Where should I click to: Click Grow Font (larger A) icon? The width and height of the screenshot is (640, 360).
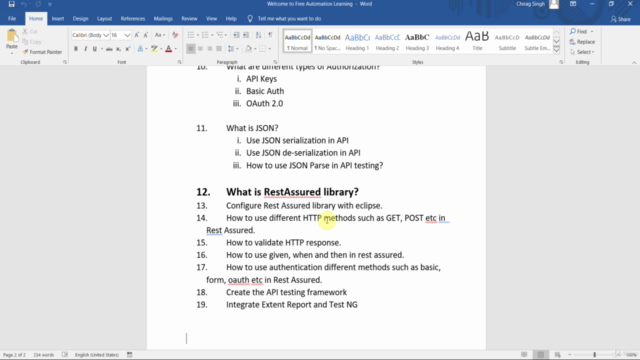[x=137, y=35]
